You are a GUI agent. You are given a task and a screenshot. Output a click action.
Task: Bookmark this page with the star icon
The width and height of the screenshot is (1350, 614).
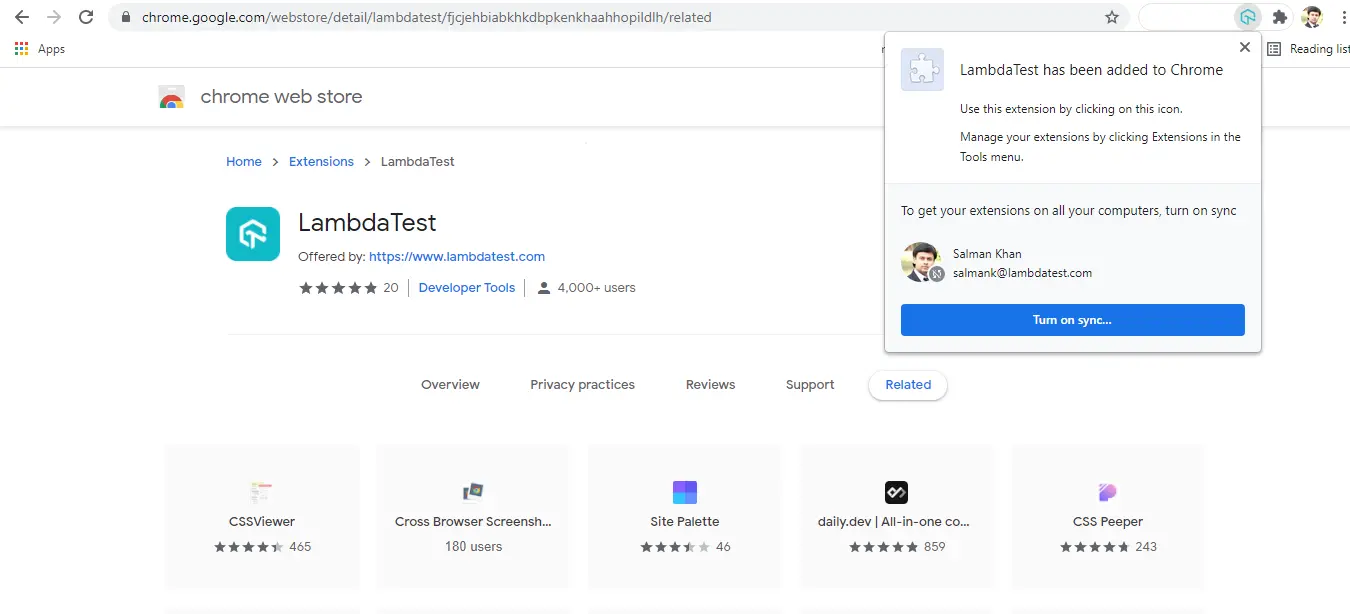click(x=1112, y=17)
